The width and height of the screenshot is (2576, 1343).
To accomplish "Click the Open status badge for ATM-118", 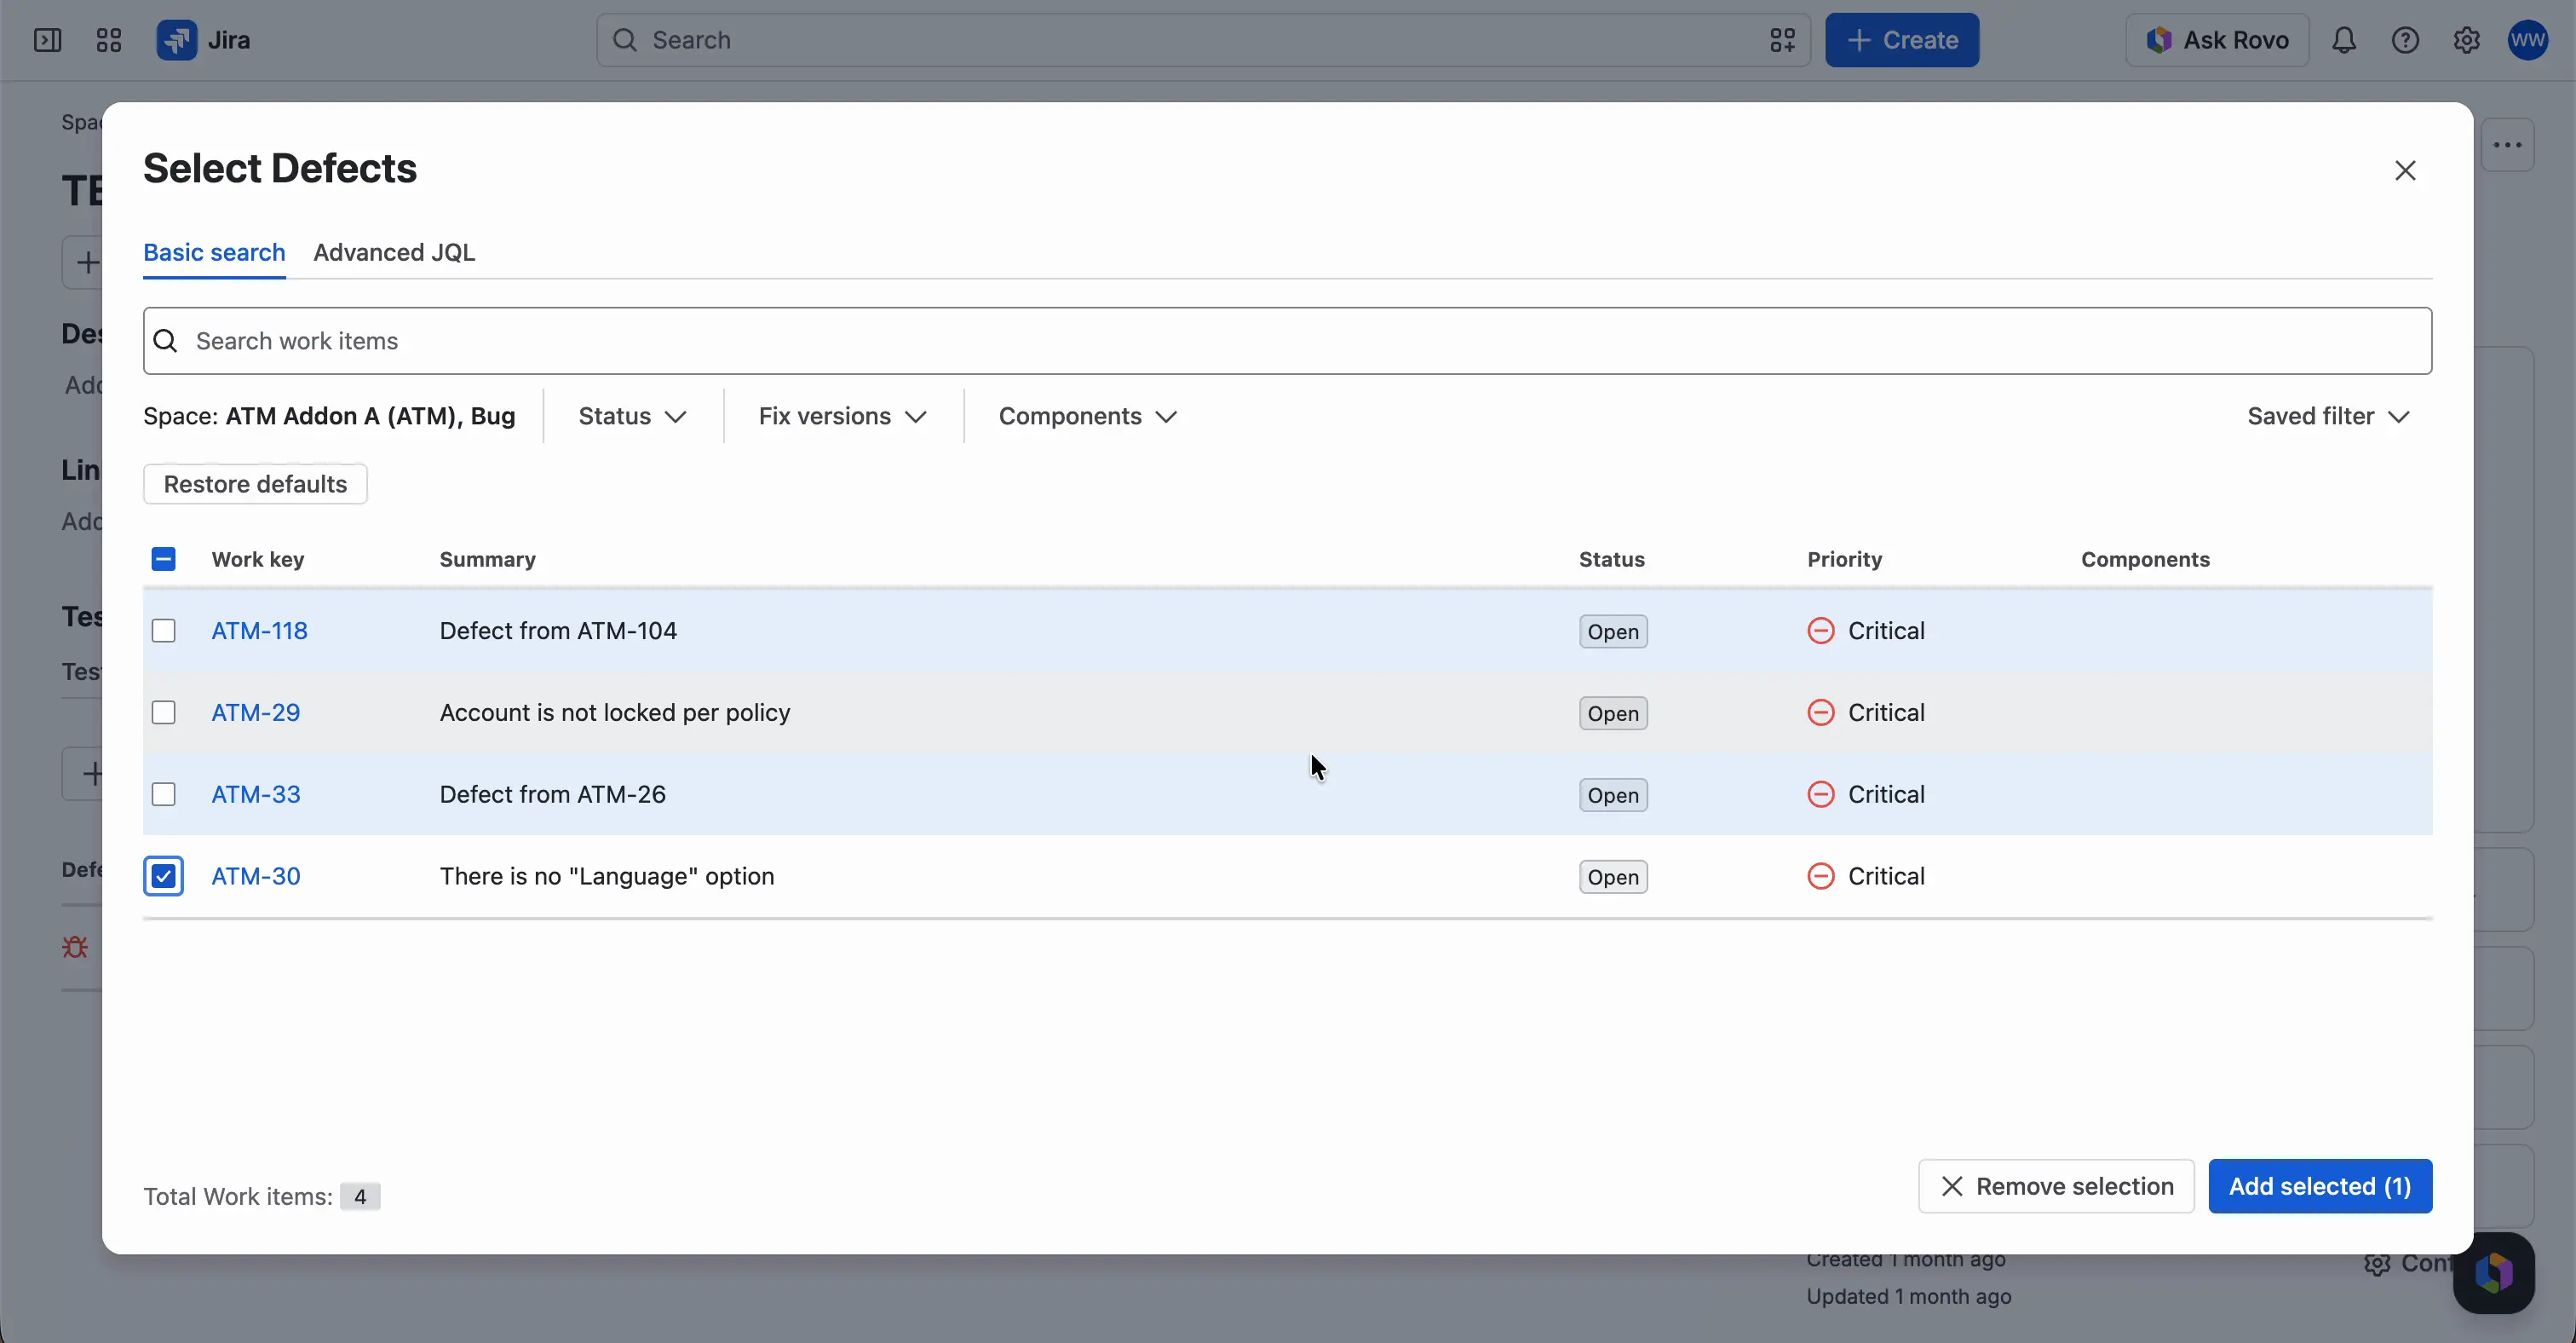I will [x=1613, y=632].
